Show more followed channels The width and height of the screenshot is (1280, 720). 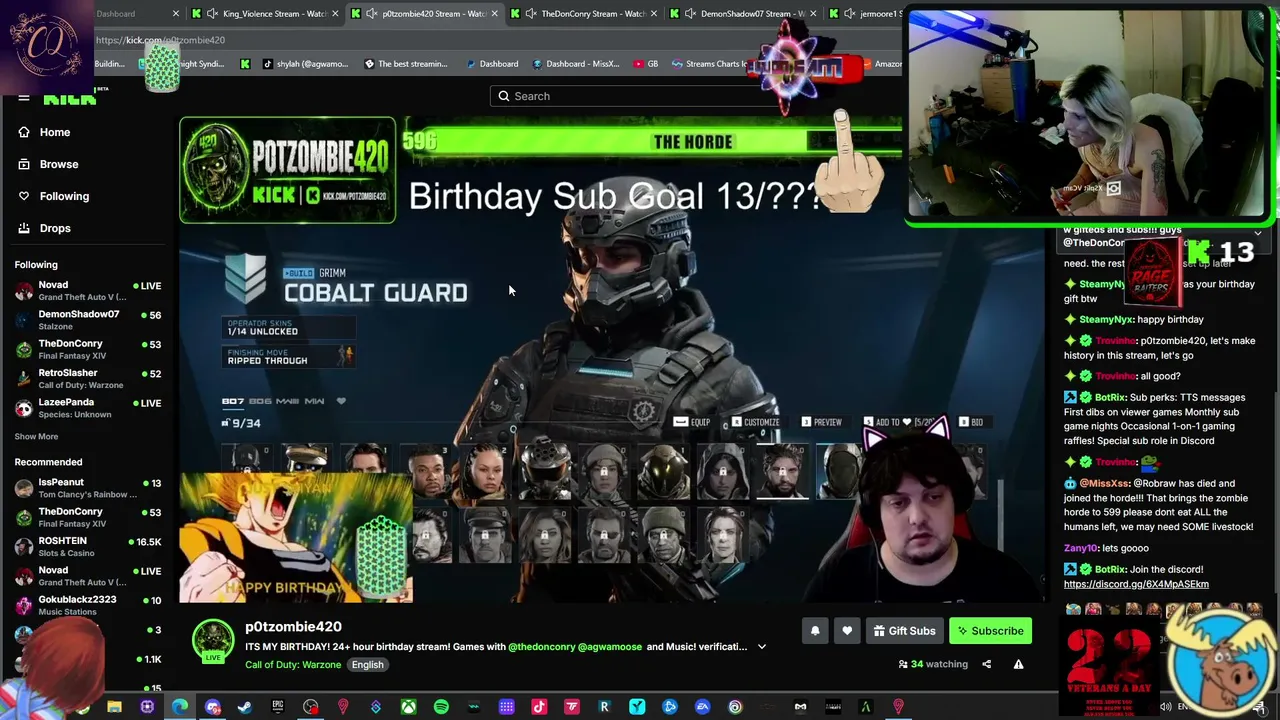pyautogui.click(x=36, y=436)
